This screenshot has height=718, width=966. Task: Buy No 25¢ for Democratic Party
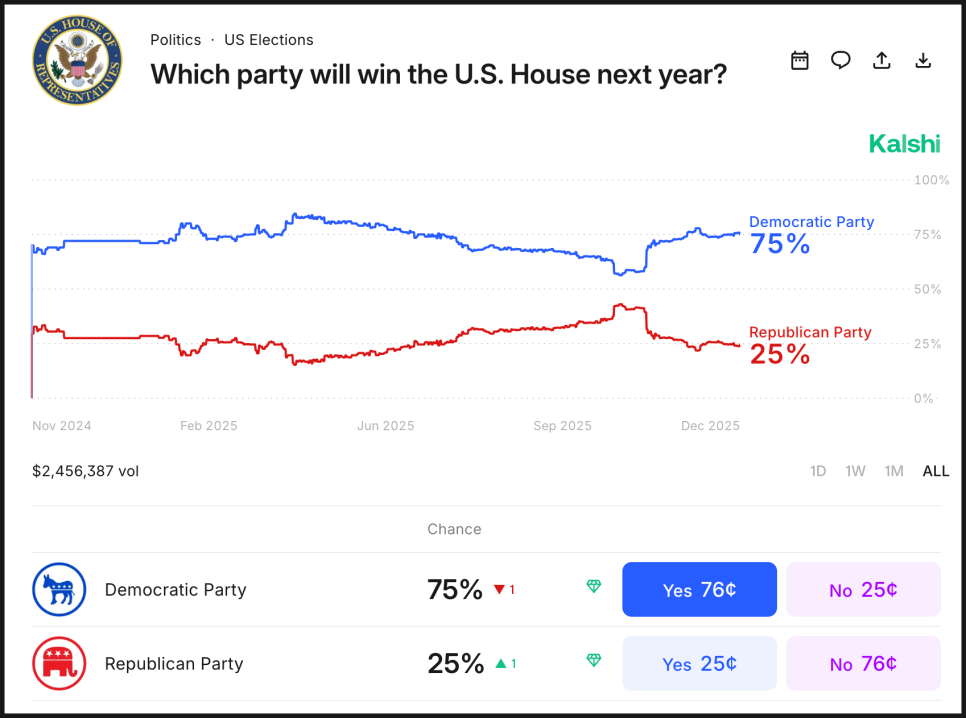coord(863,589)
